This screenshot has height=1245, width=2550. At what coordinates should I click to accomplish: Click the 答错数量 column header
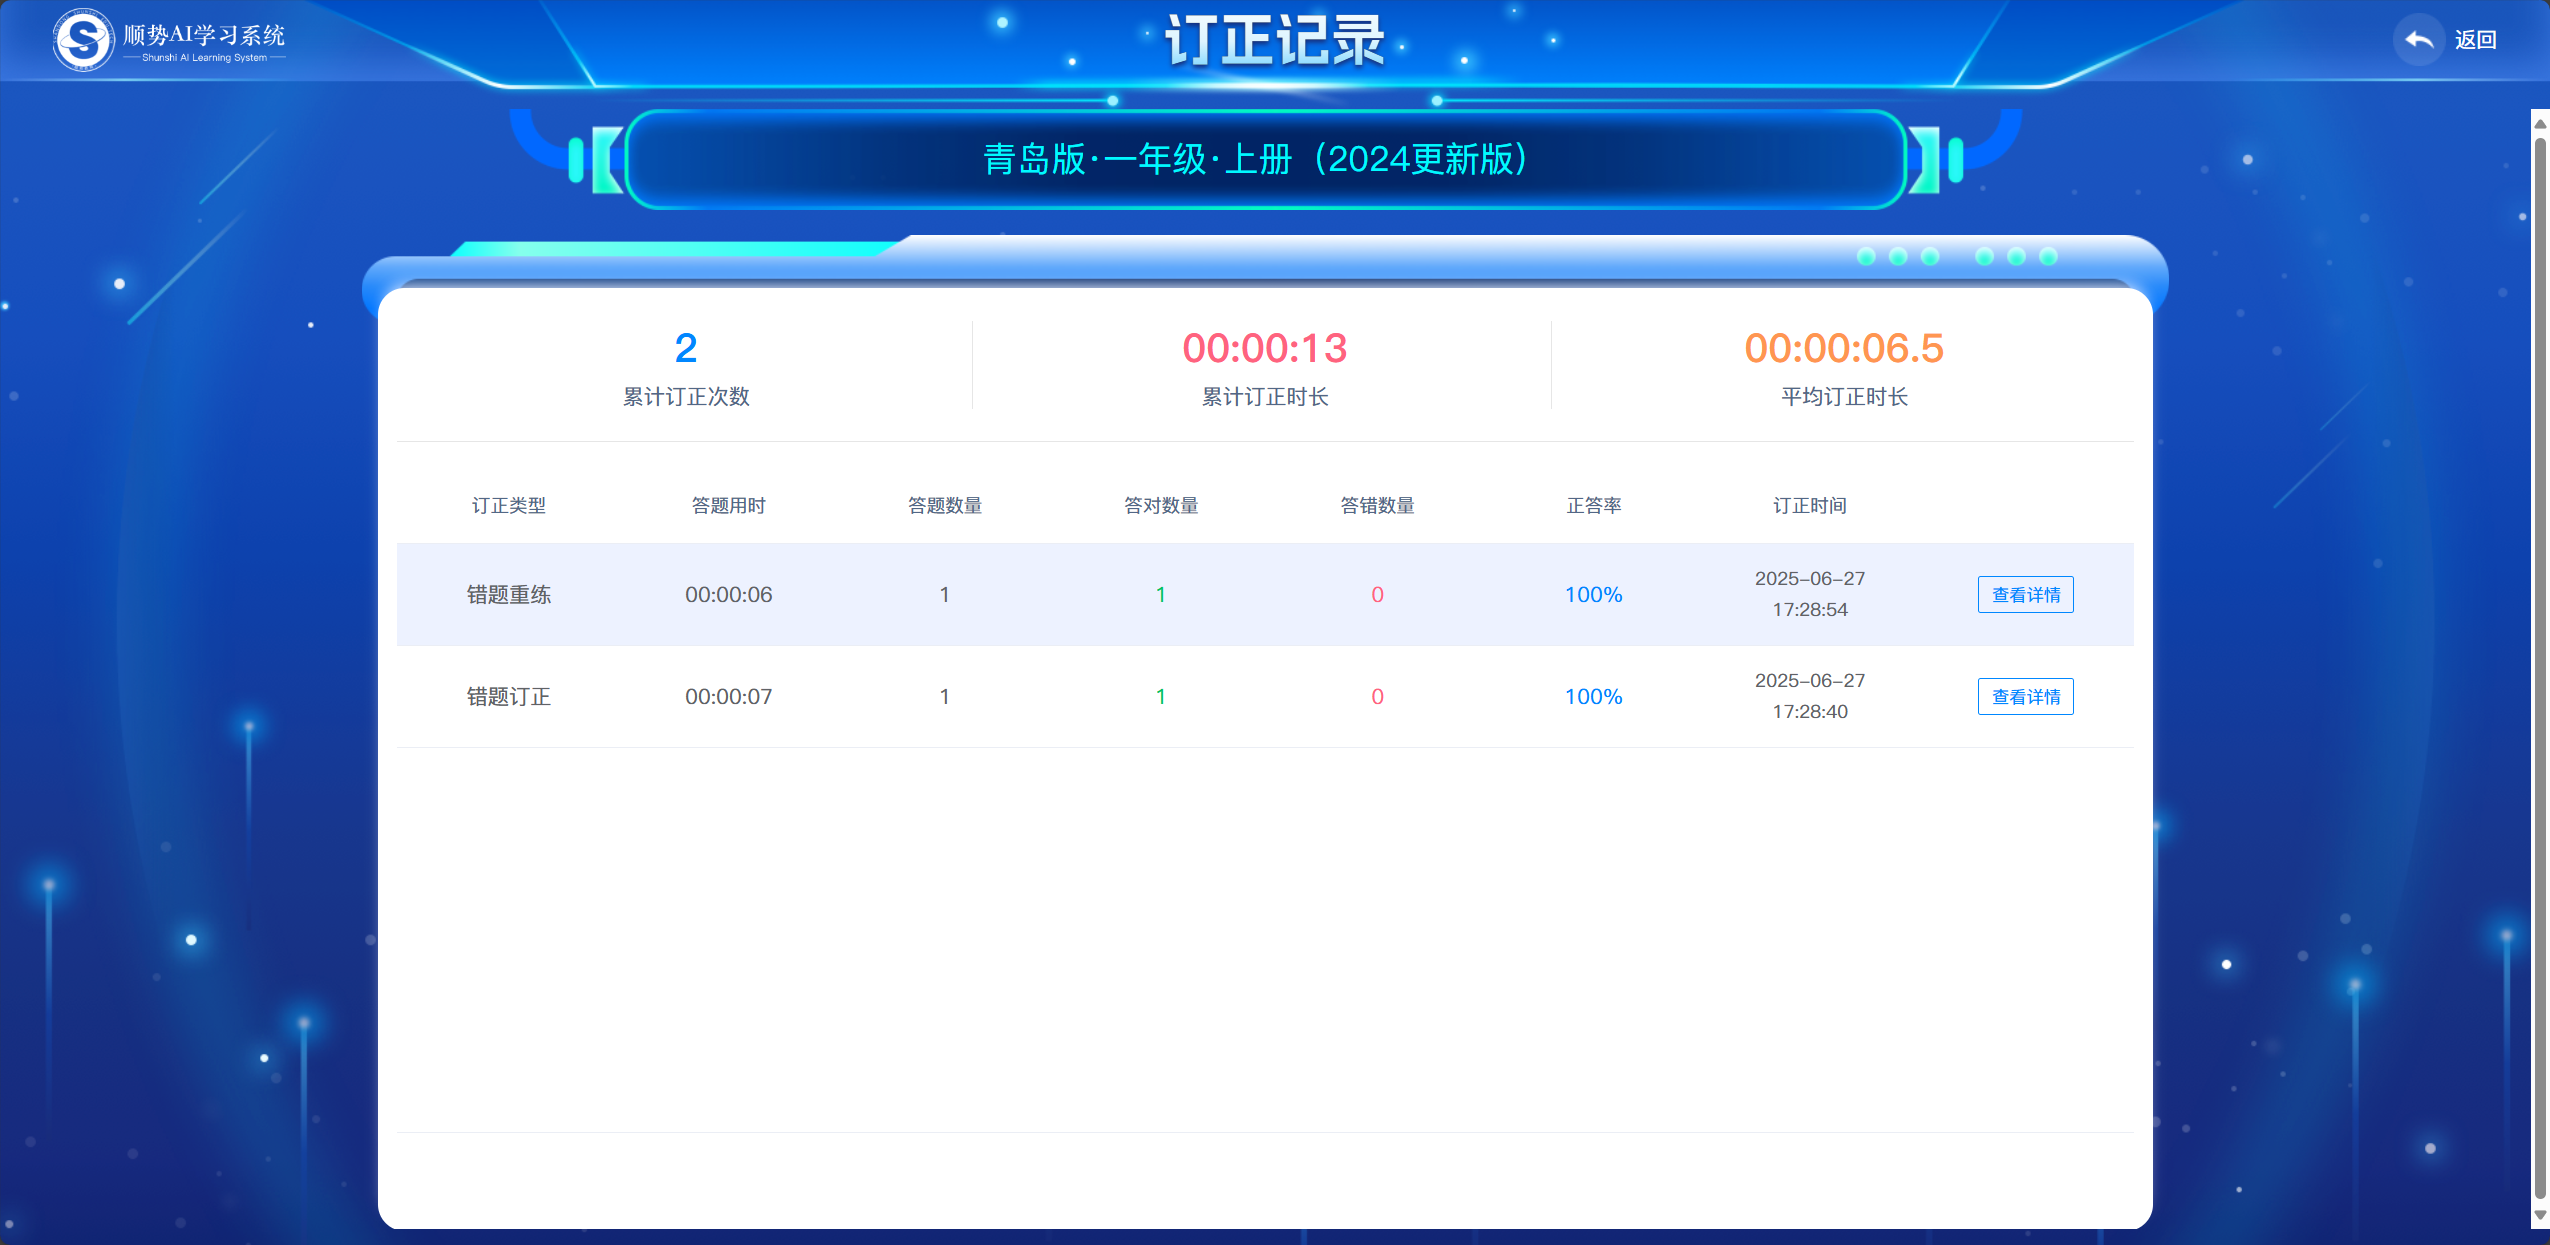click(1377, 506)
